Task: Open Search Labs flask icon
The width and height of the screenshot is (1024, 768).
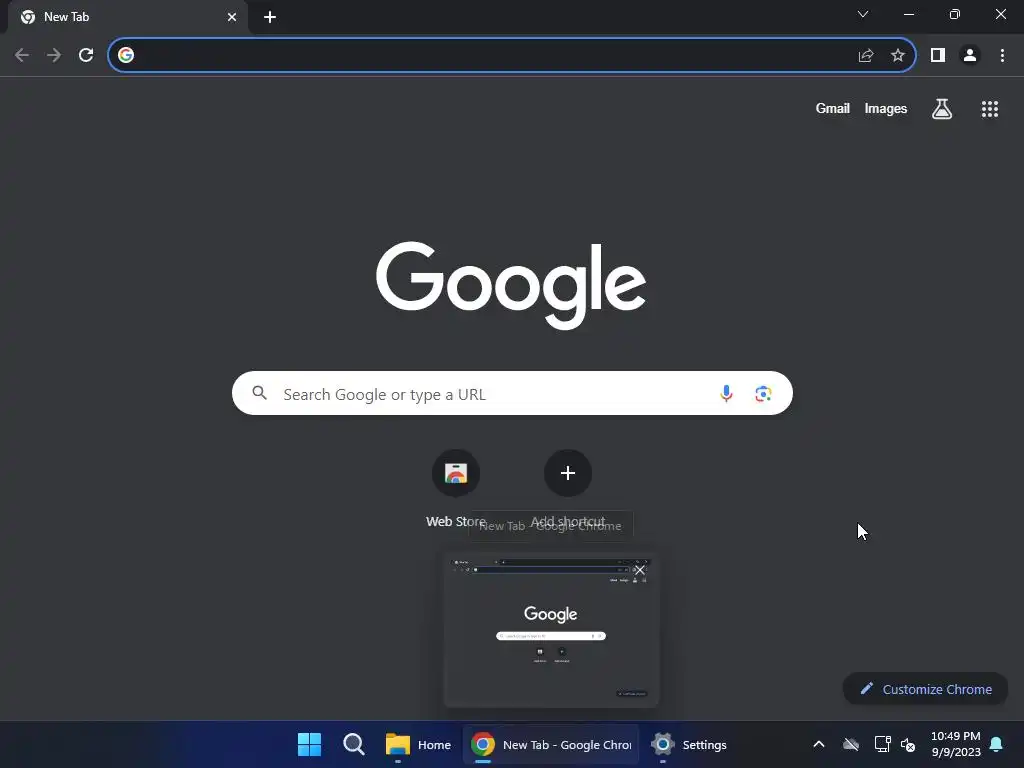Action: (942, 109)
